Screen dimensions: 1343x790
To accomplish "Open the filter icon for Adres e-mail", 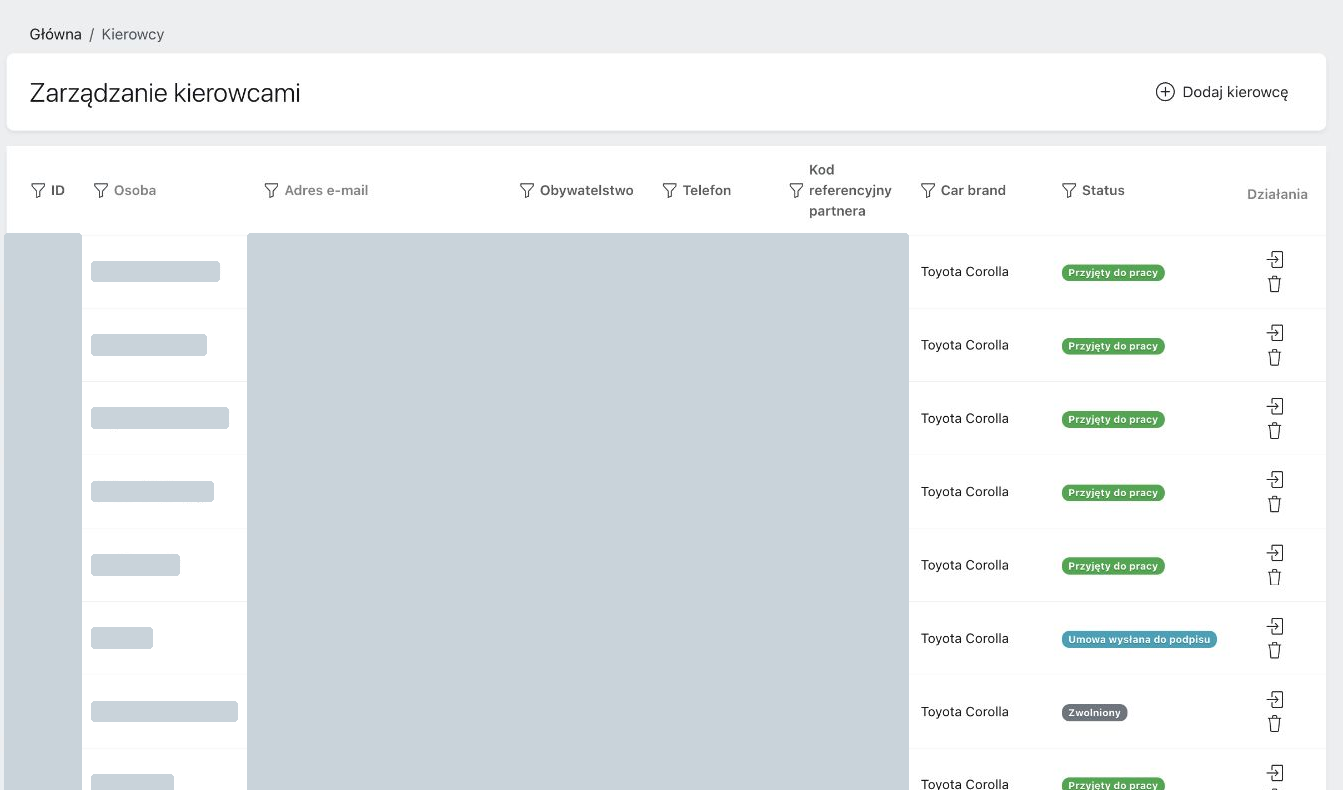I will 271,190.
